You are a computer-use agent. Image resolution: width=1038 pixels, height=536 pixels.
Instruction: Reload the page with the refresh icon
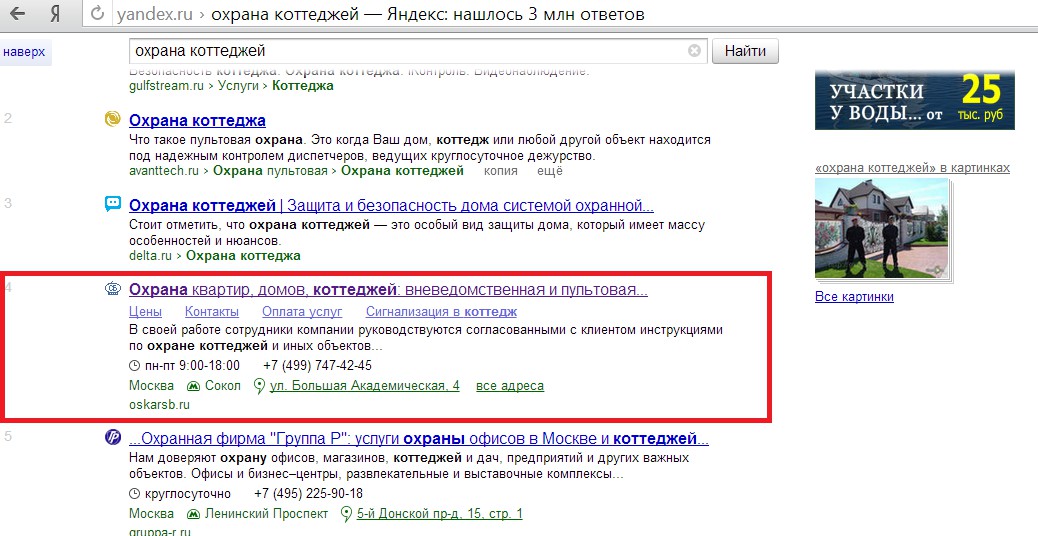point(97,13)
